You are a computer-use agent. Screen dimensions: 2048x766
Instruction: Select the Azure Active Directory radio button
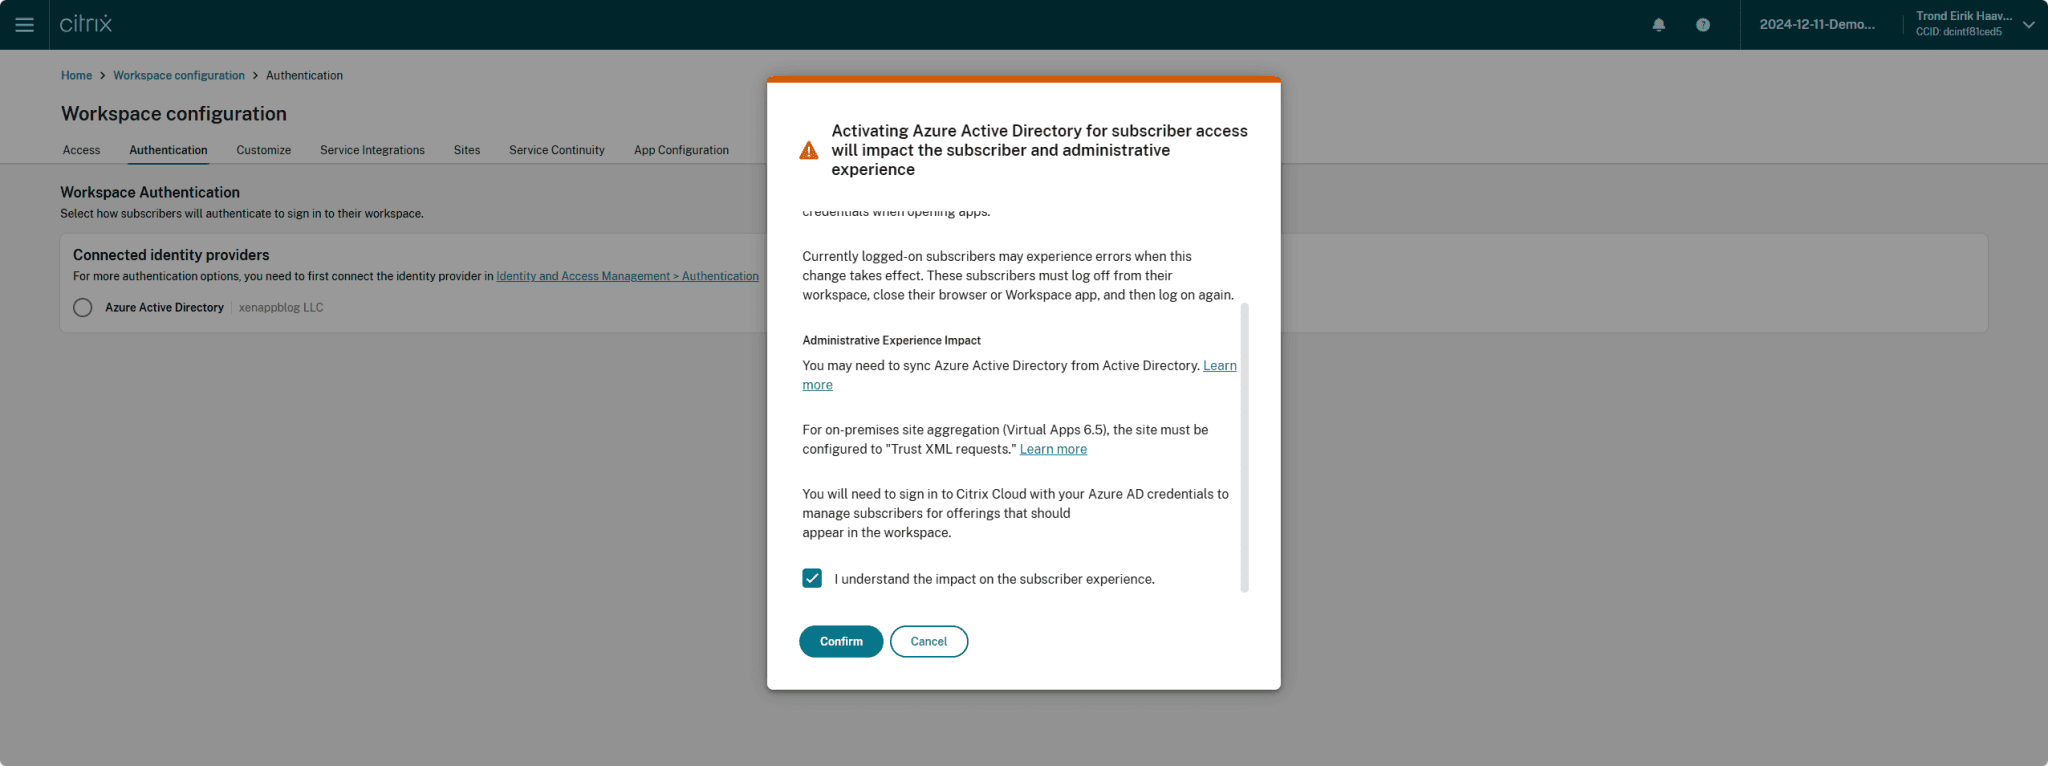(x=83, y=308)
